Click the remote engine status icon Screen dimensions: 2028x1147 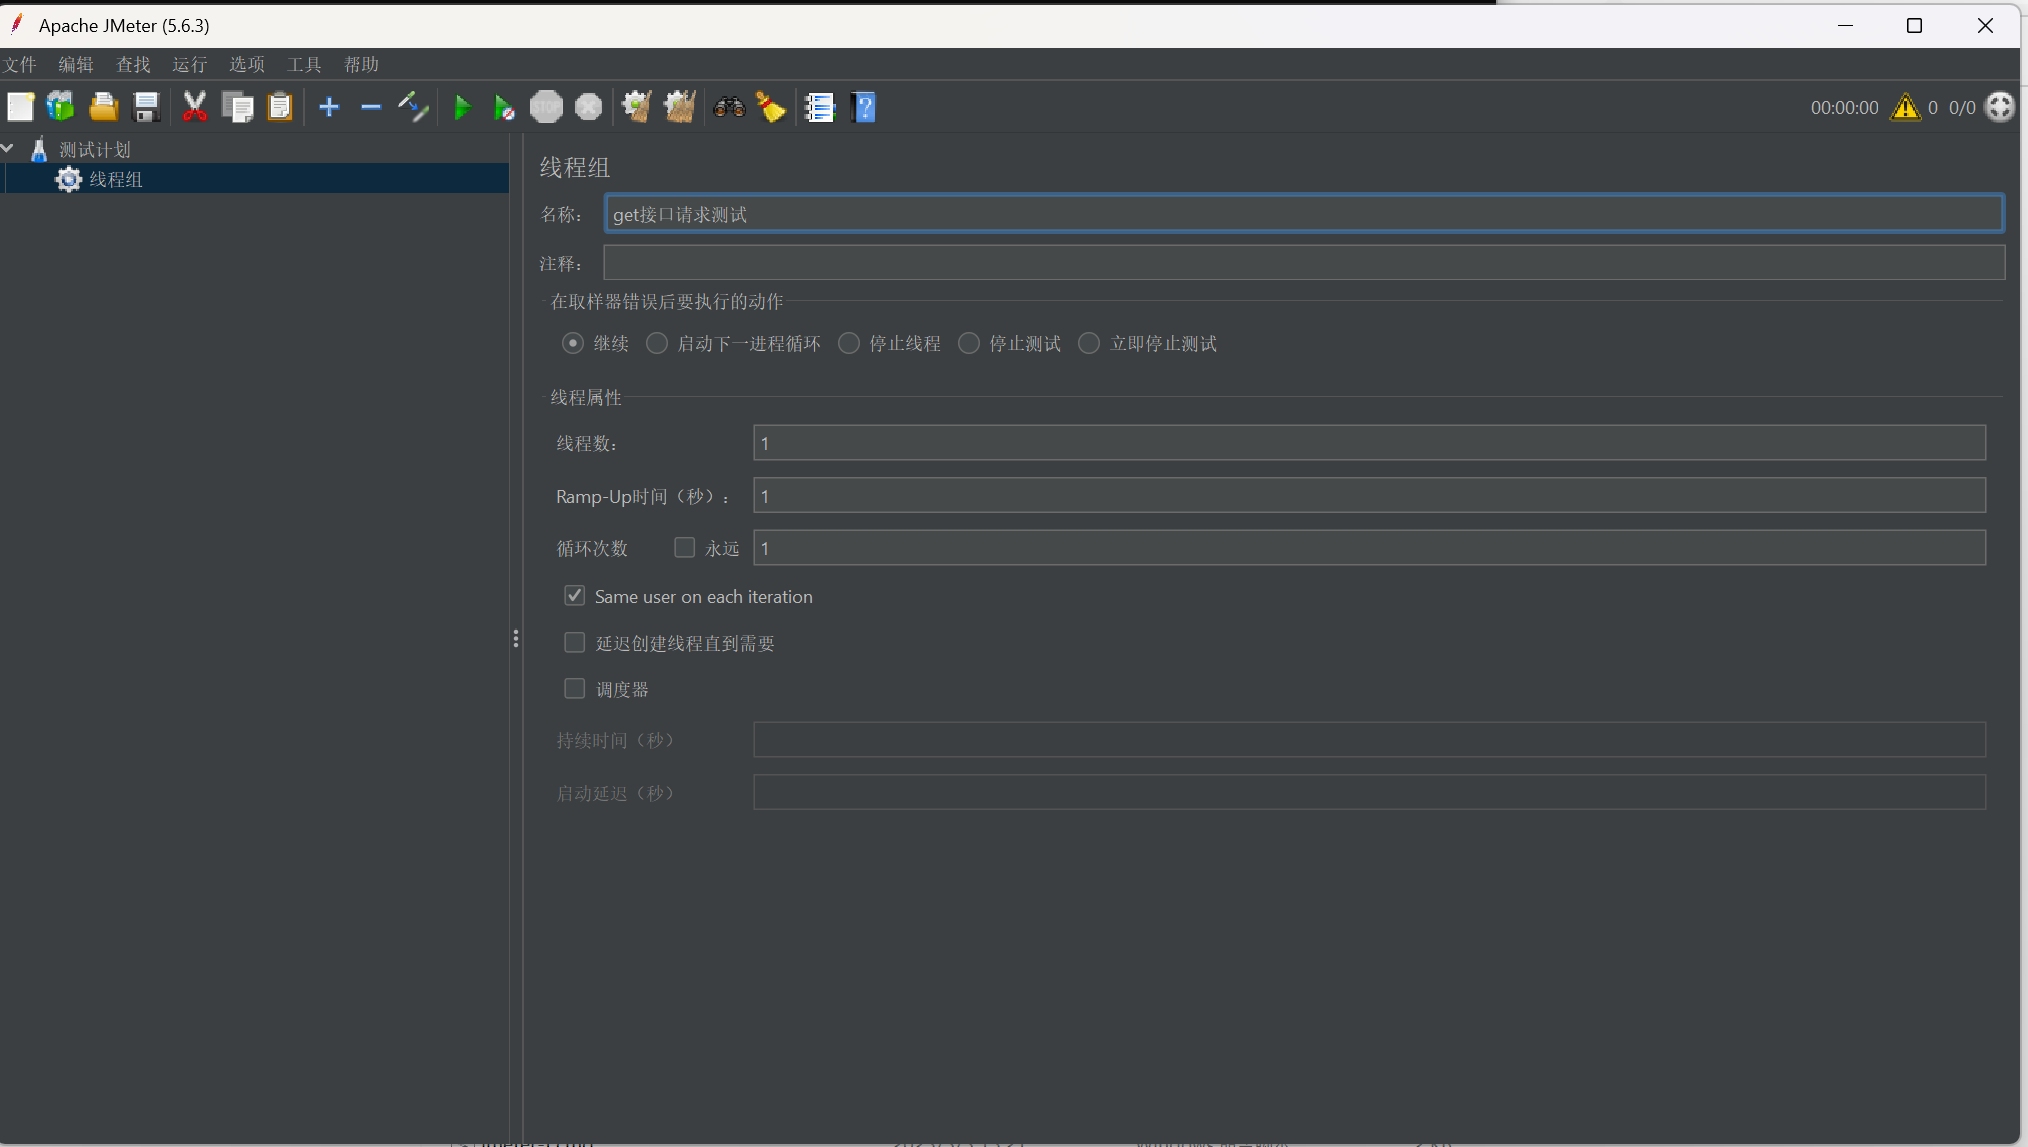point(1999,107)
